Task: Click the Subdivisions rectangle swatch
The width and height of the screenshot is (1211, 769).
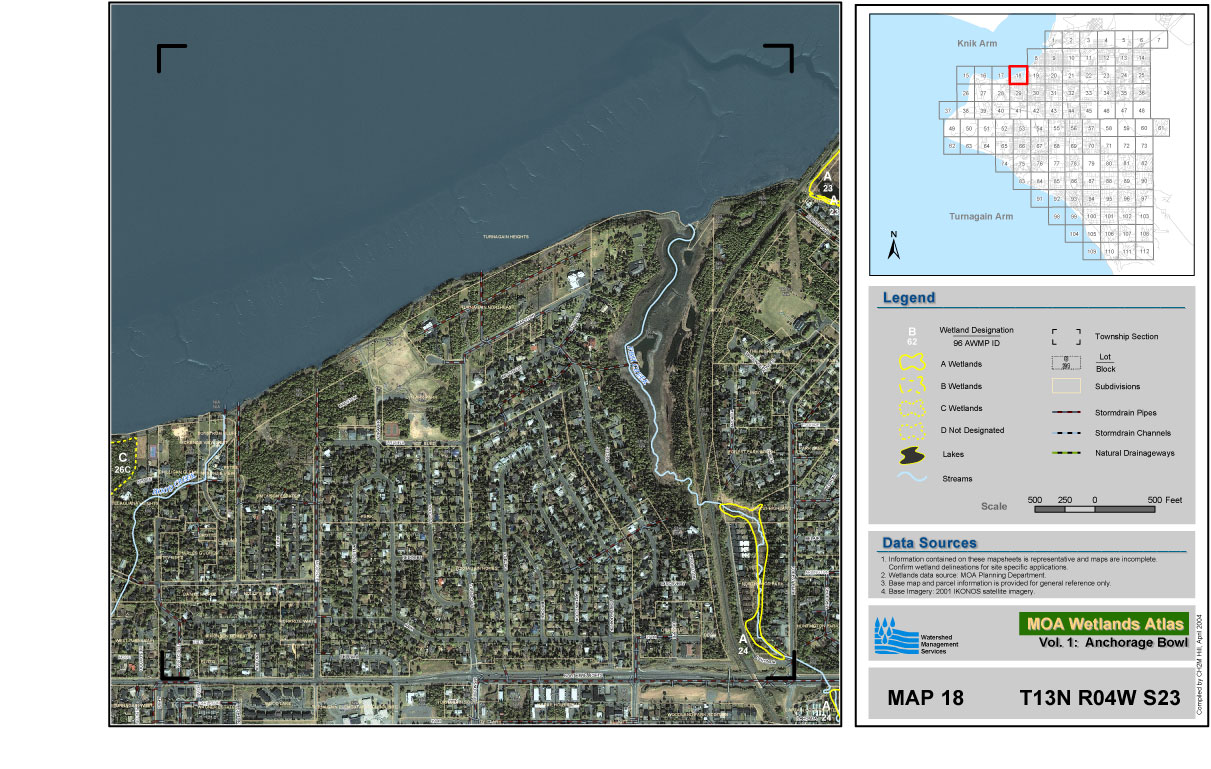Action: coord(1065,386)
